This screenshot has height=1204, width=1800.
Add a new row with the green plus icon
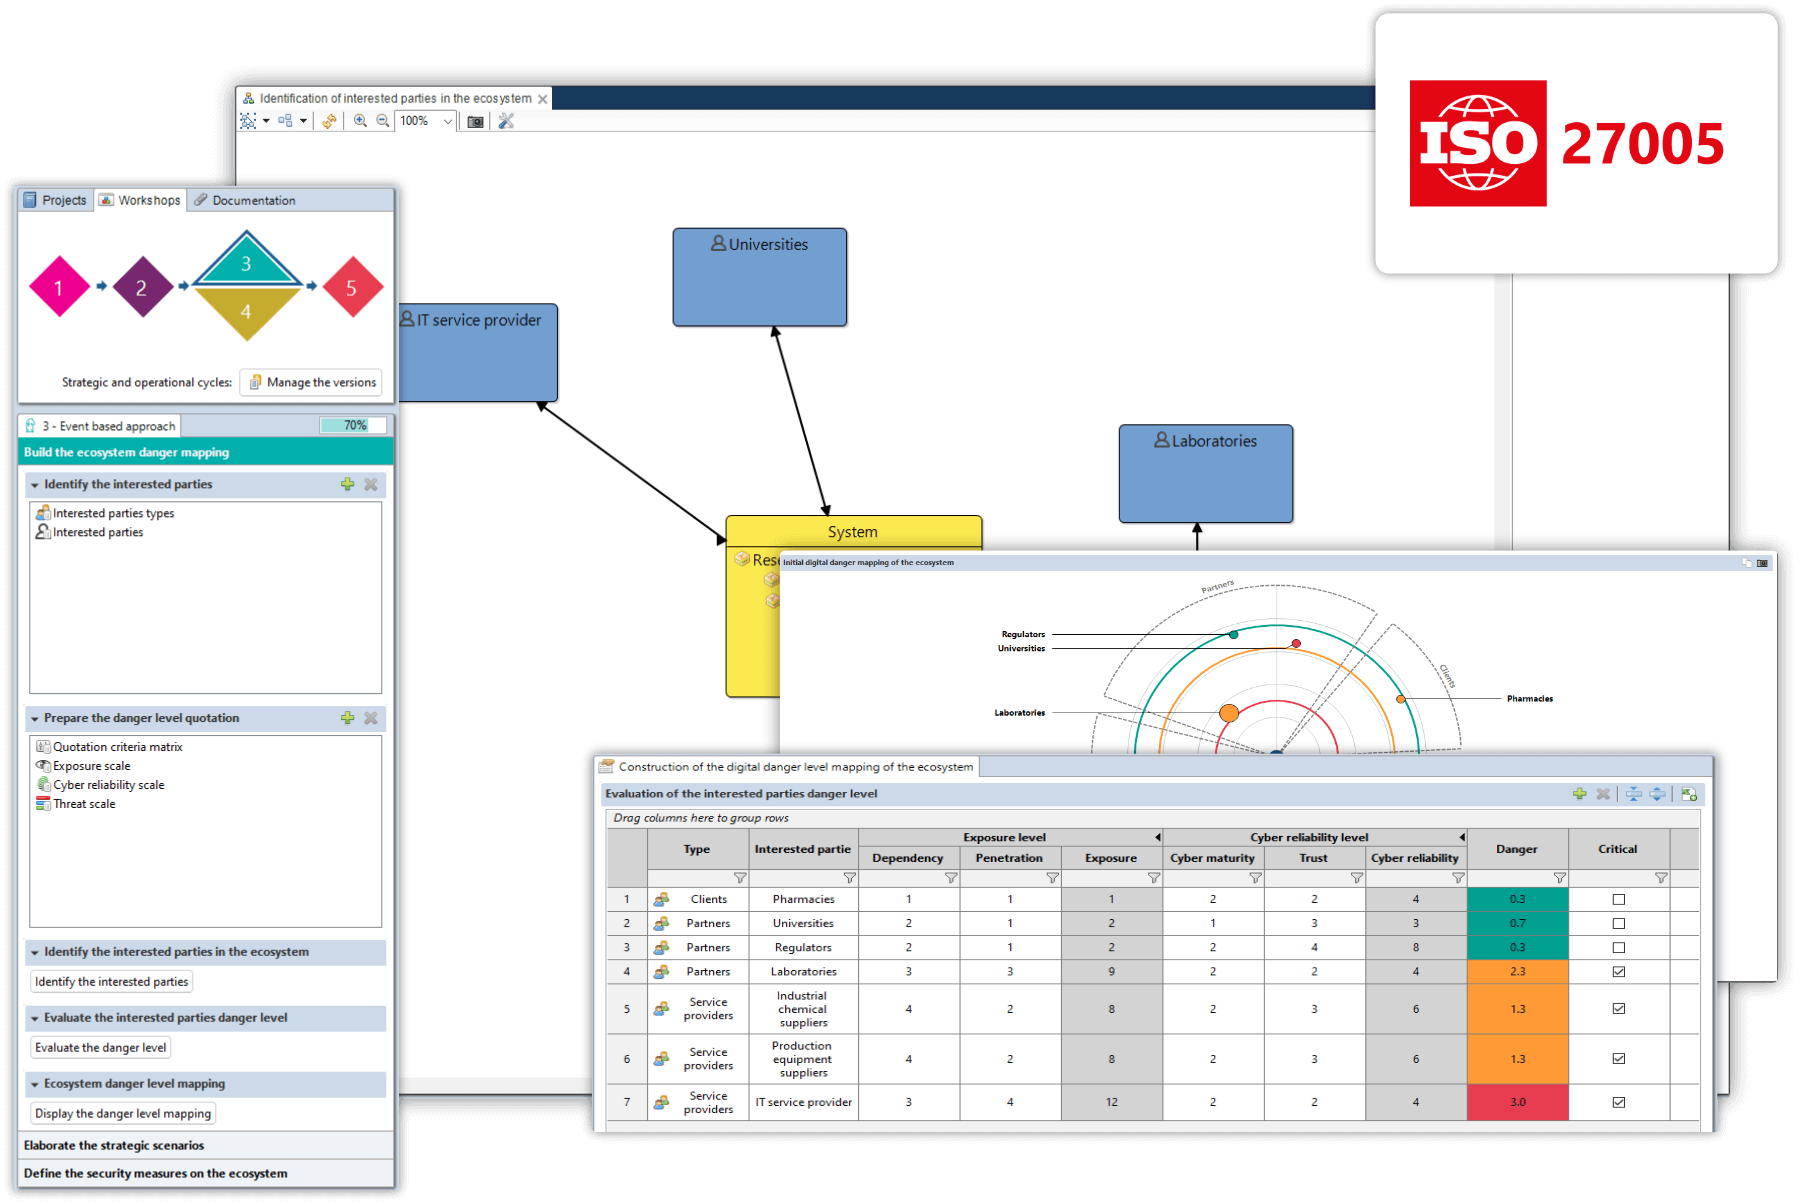(x=1580, y=793)
